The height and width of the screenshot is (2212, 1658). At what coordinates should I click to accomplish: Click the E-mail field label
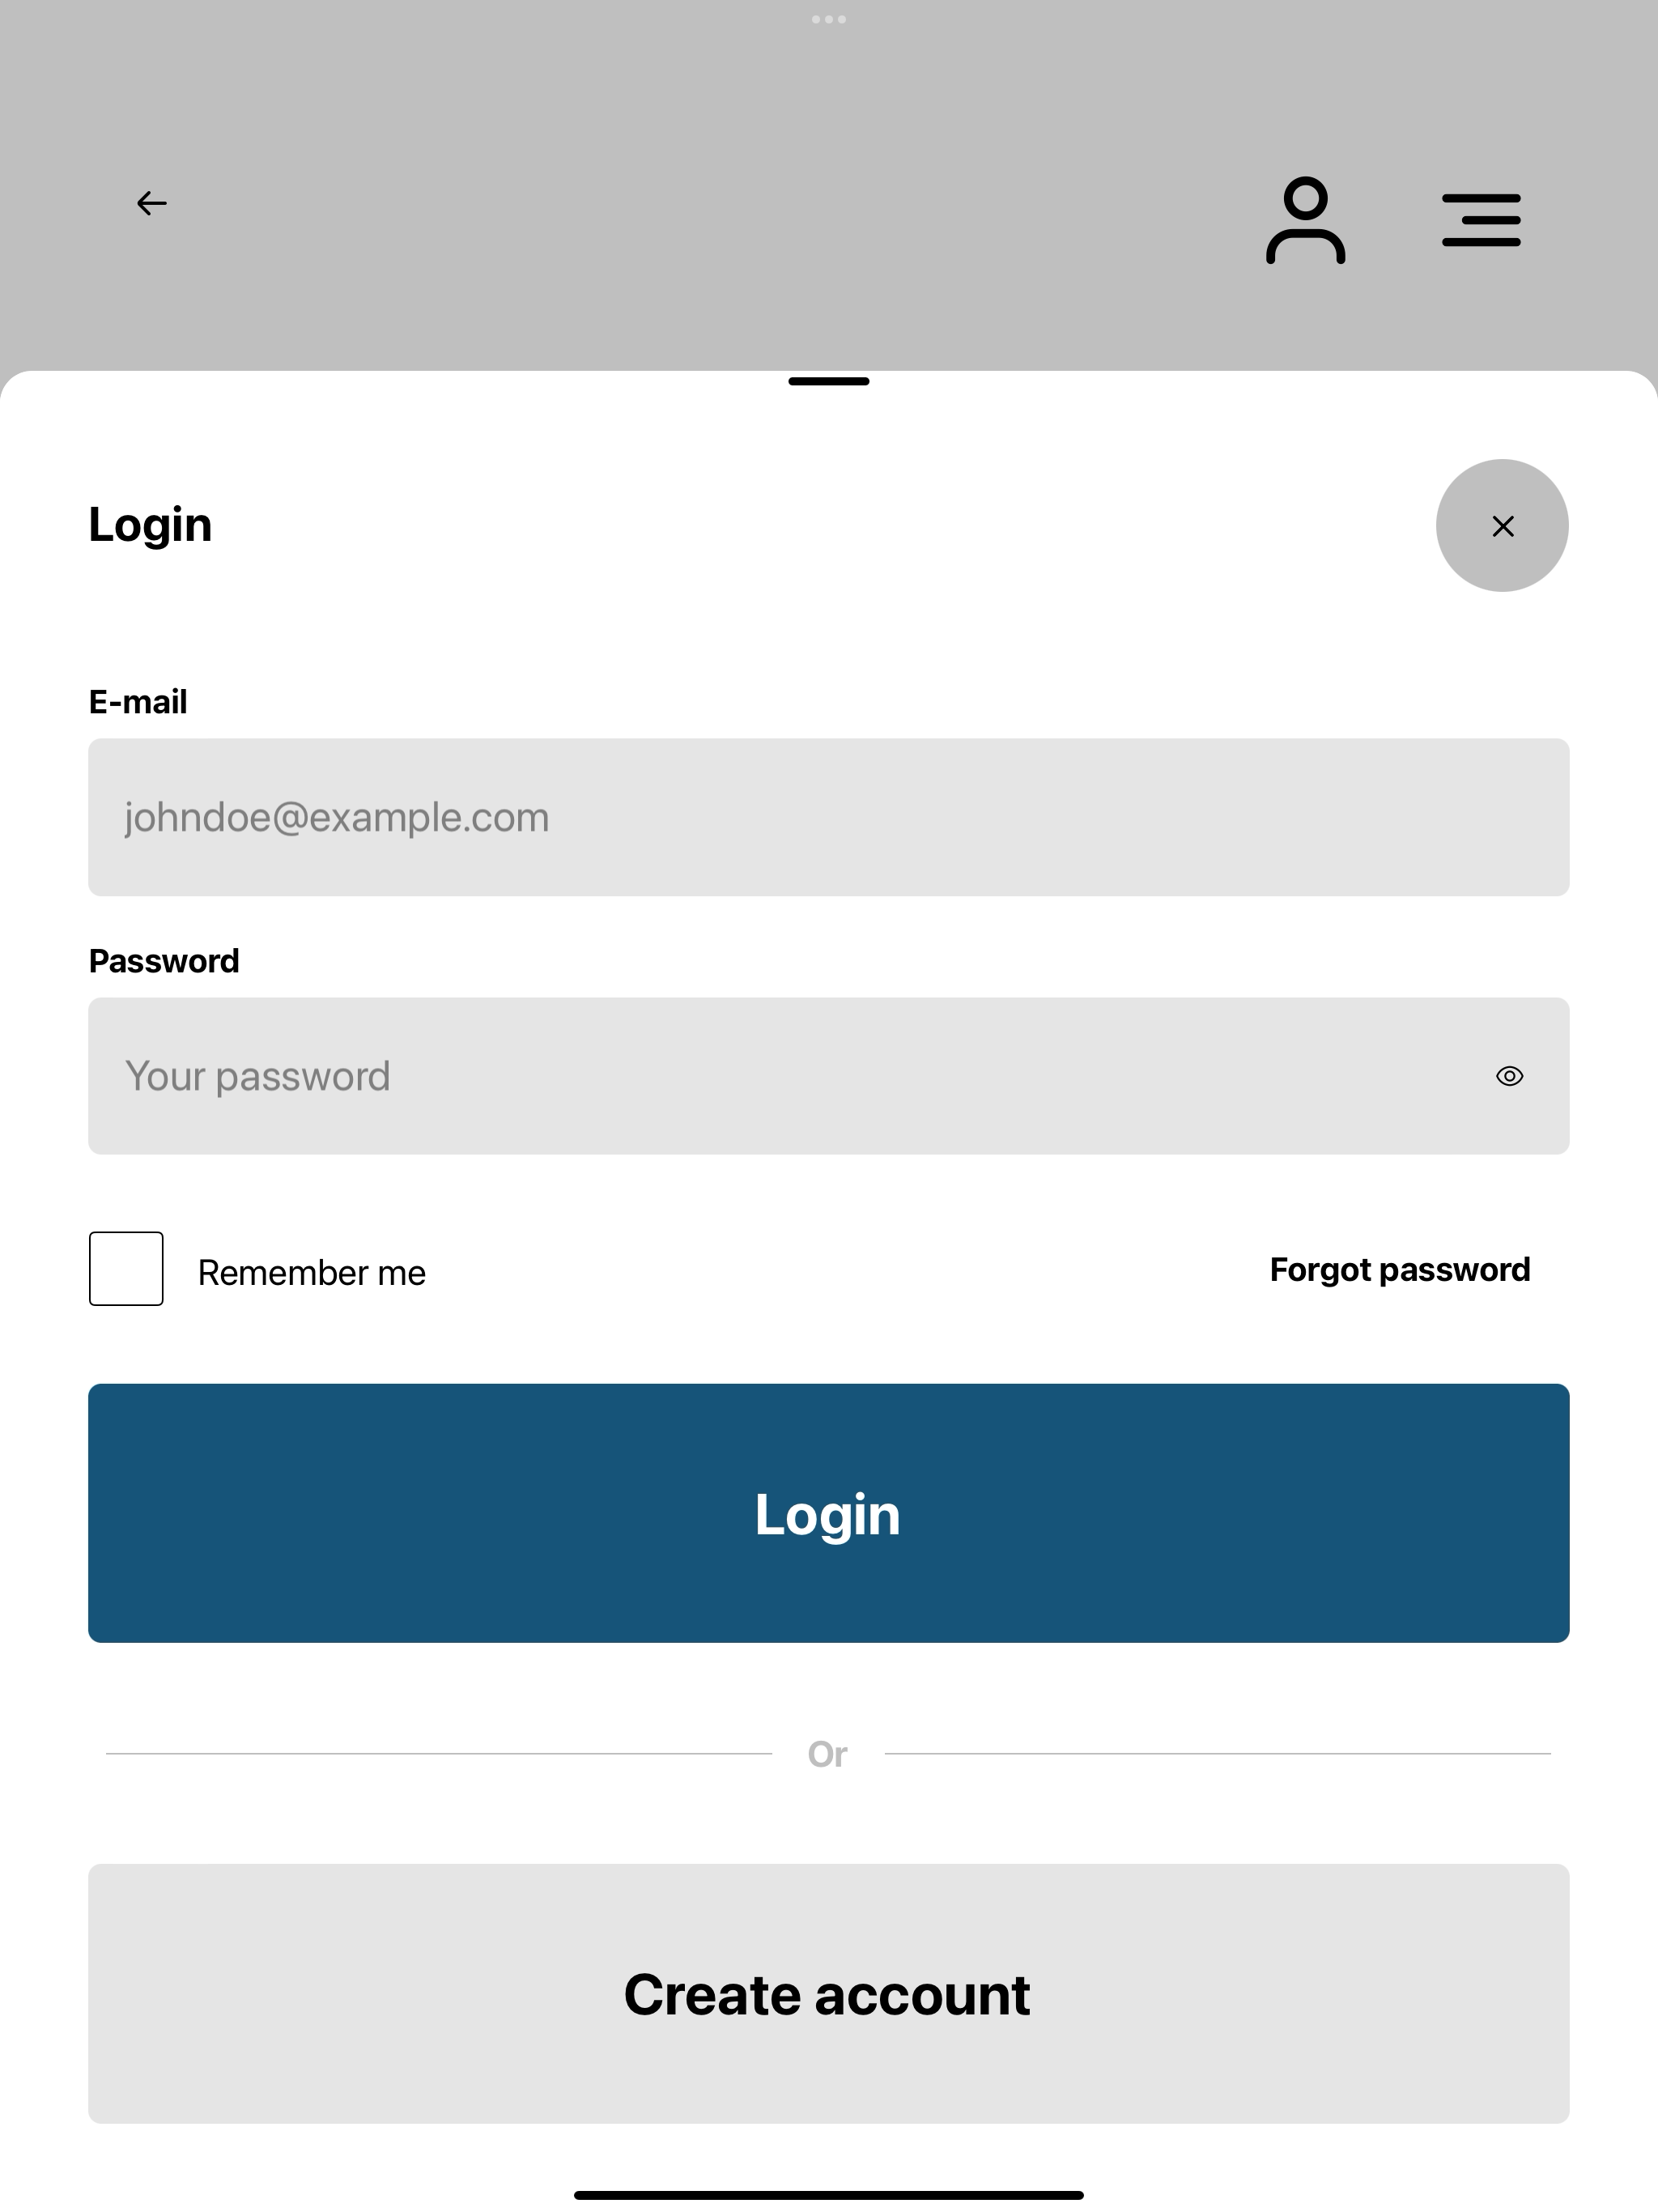[x=138, y=702]
